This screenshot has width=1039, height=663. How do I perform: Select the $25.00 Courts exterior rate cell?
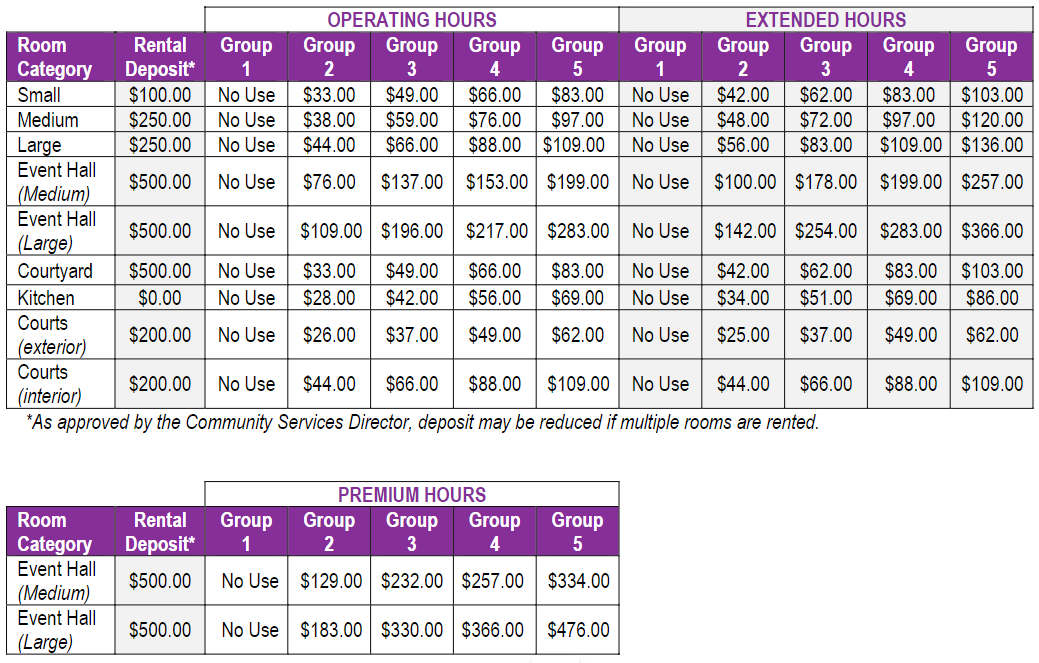point(743,335)
